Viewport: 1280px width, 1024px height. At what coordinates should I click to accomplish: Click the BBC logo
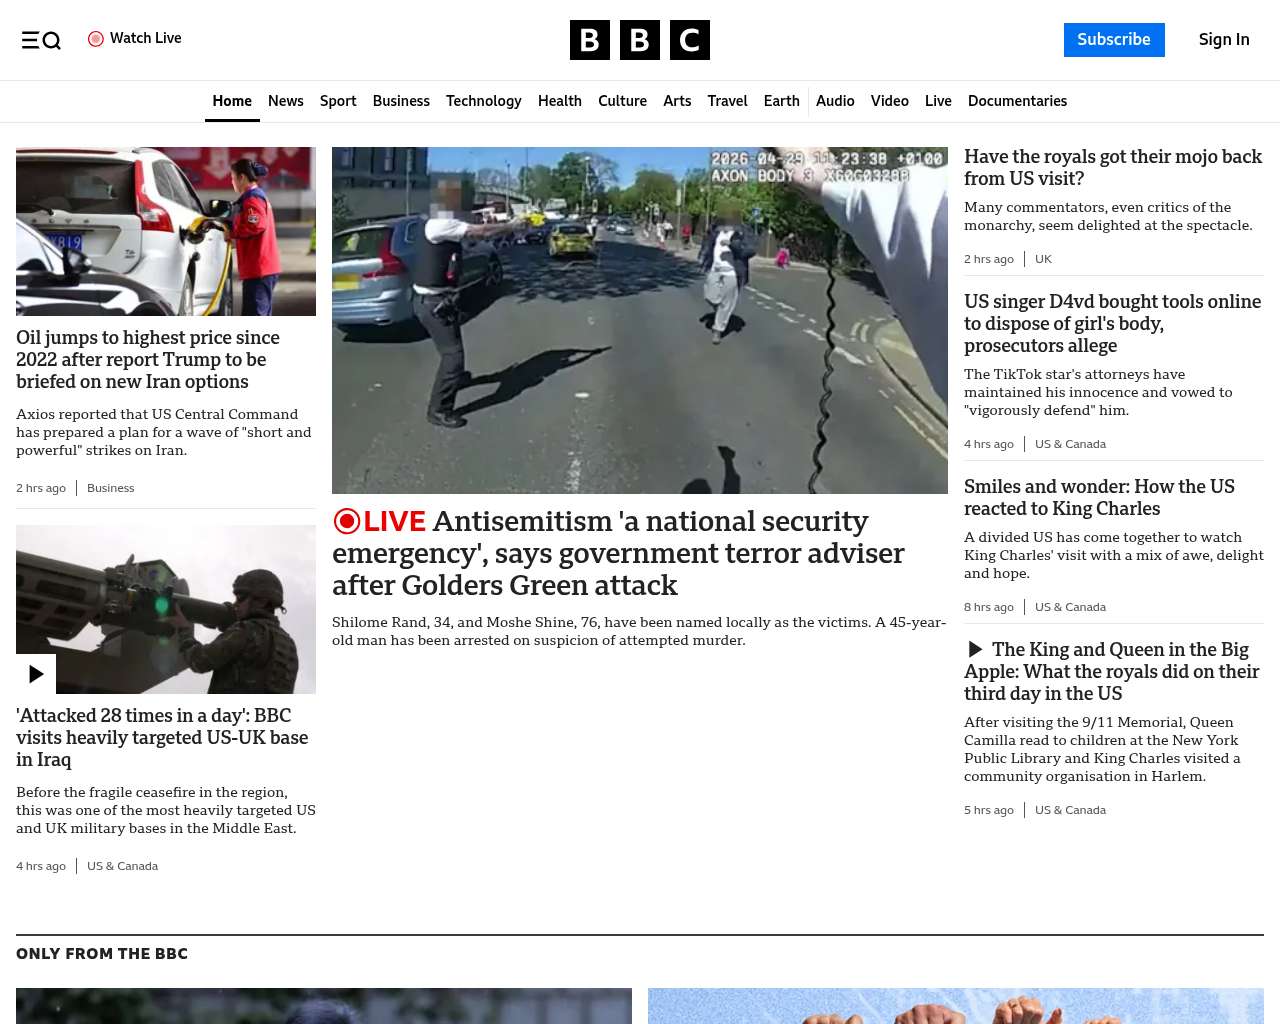tap(639, 40)
